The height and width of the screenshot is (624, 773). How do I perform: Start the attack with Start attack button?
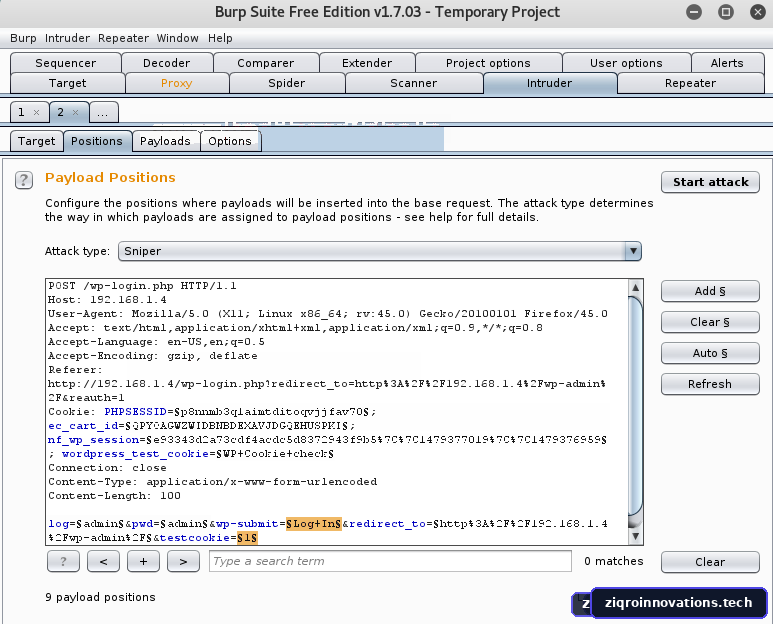tap(710, 182)
